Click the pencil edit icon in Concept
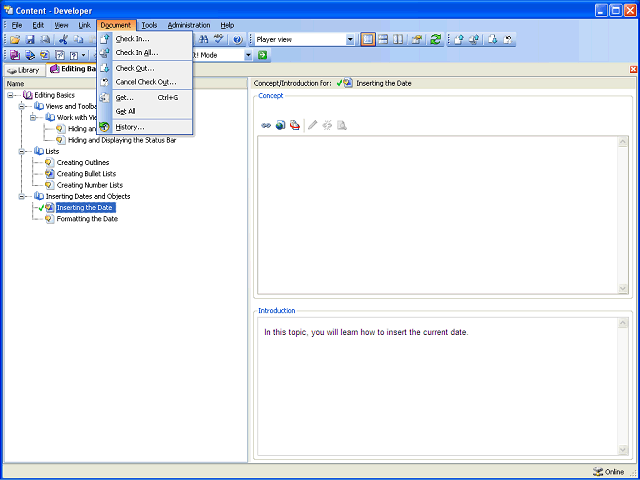640x480 pixels. (x=313, y=125)
